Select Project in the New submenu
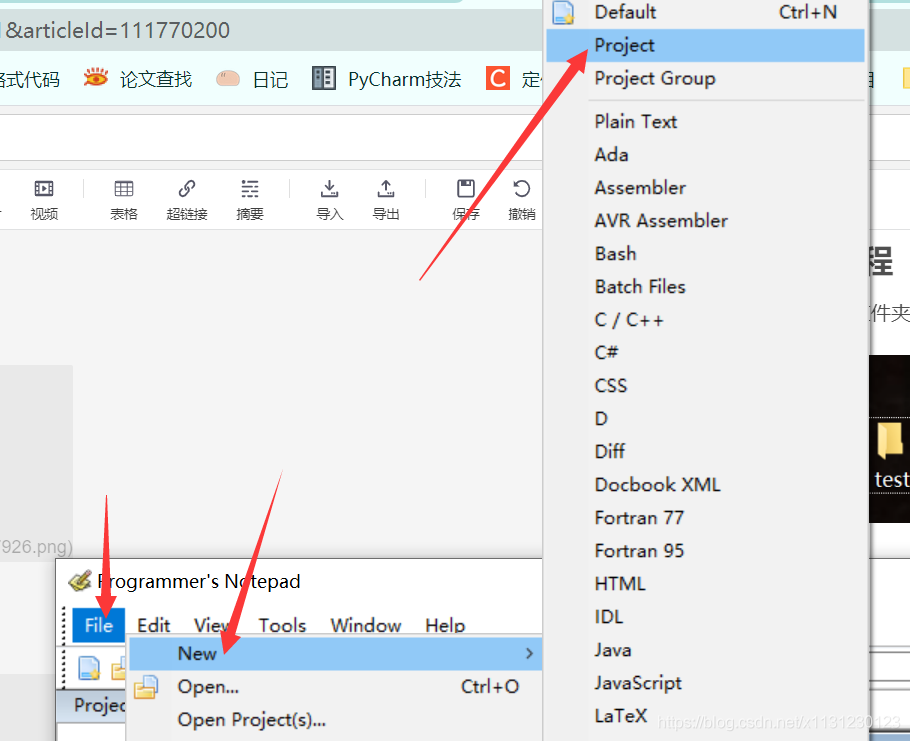Image resolution: width=910 pixels, height=741 pixels. pyautogui.click(x=705, y=45)
